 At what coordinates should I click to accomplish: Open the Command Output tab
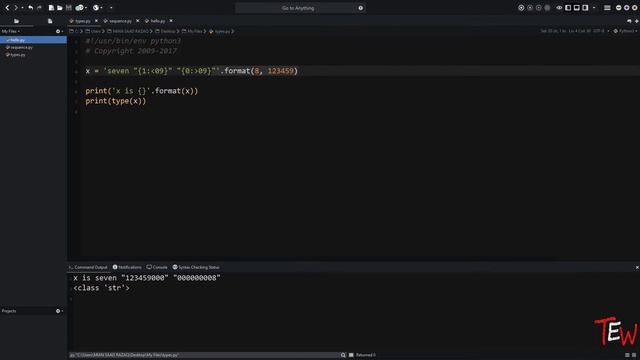(89, 267)
